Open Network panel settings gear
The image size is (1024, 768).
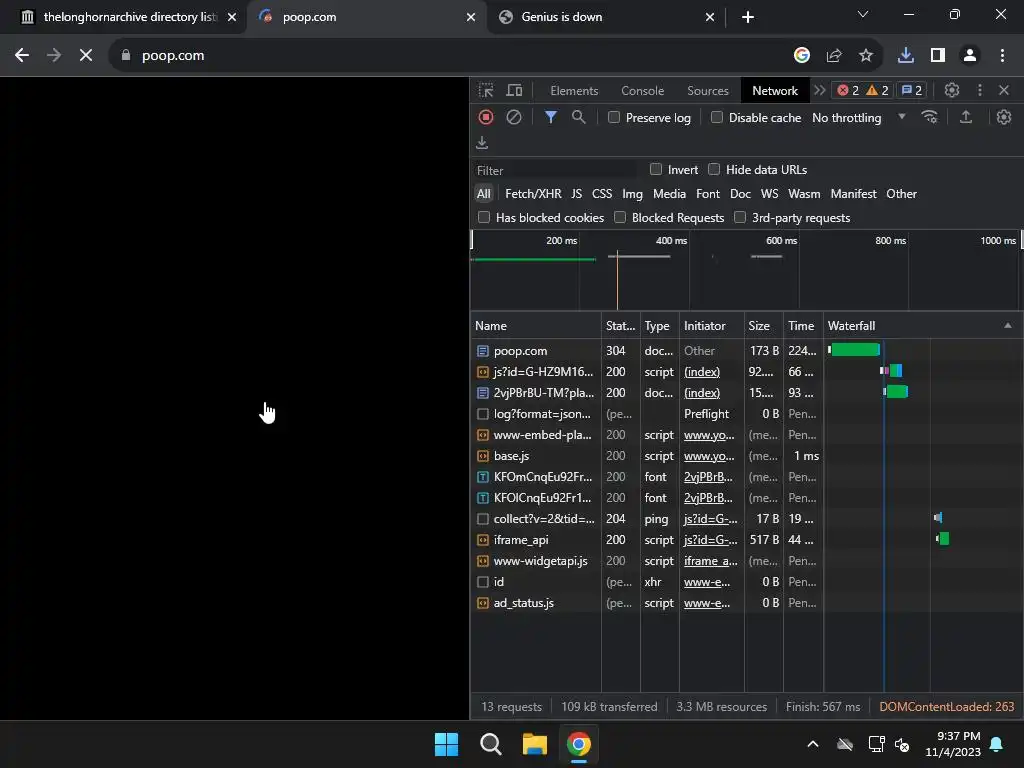(1004, 117)
